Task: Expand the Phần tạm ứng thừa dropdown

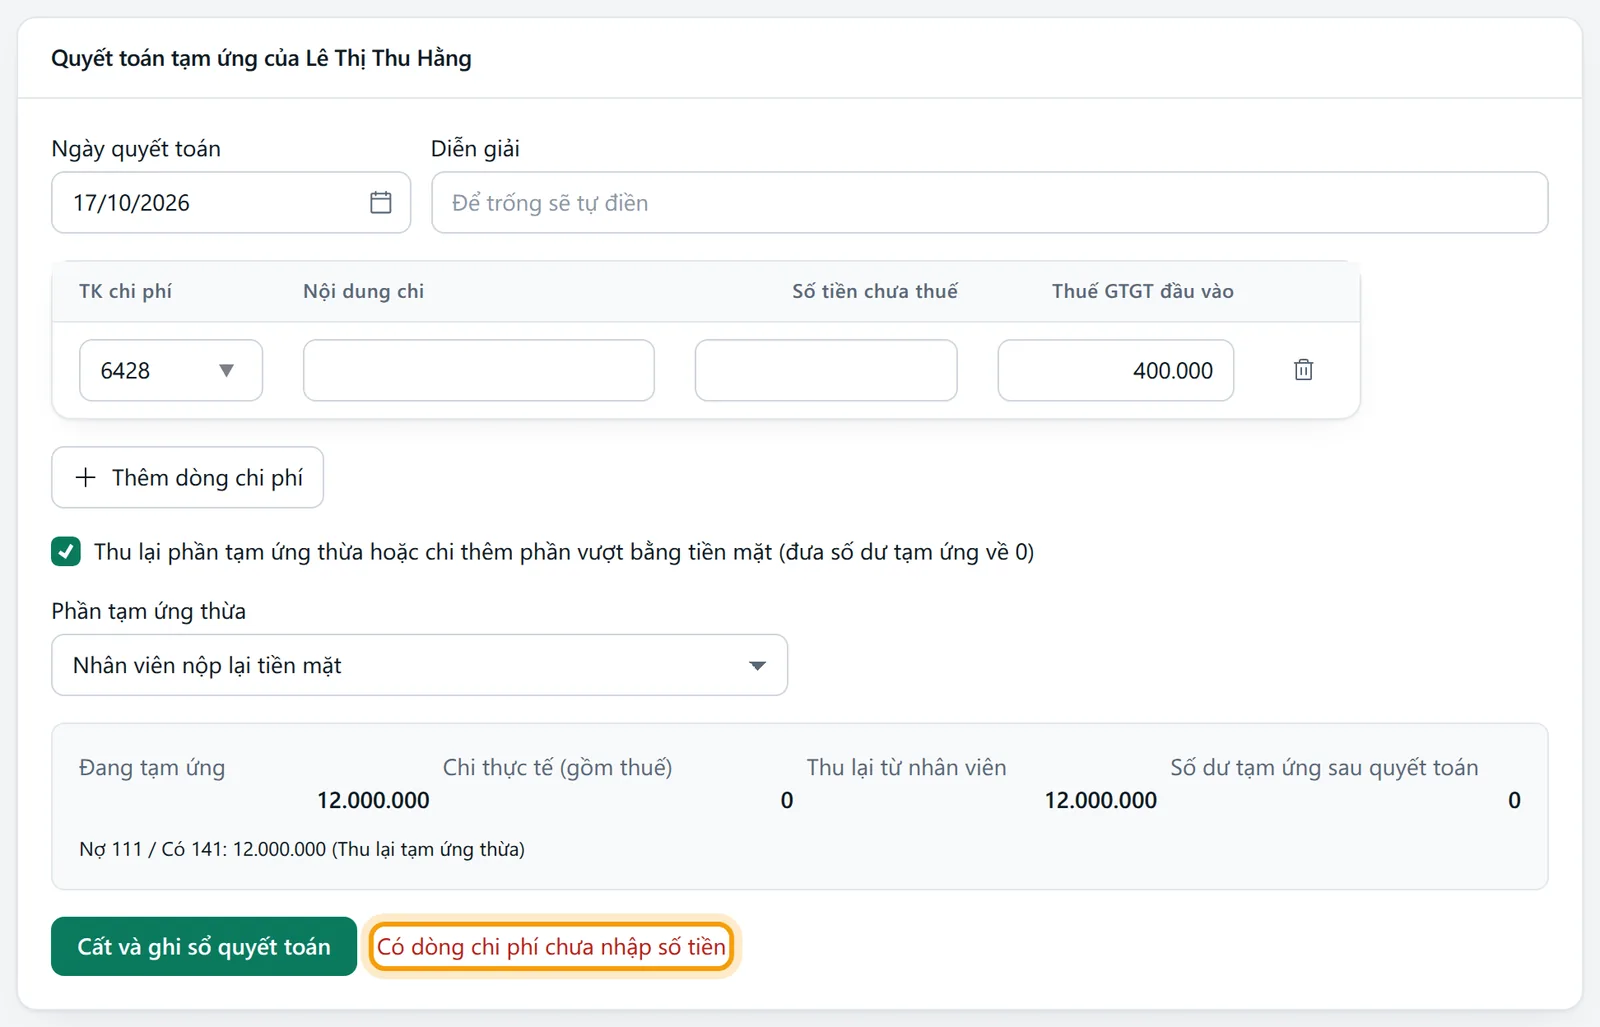Action: tap(419, 665)
